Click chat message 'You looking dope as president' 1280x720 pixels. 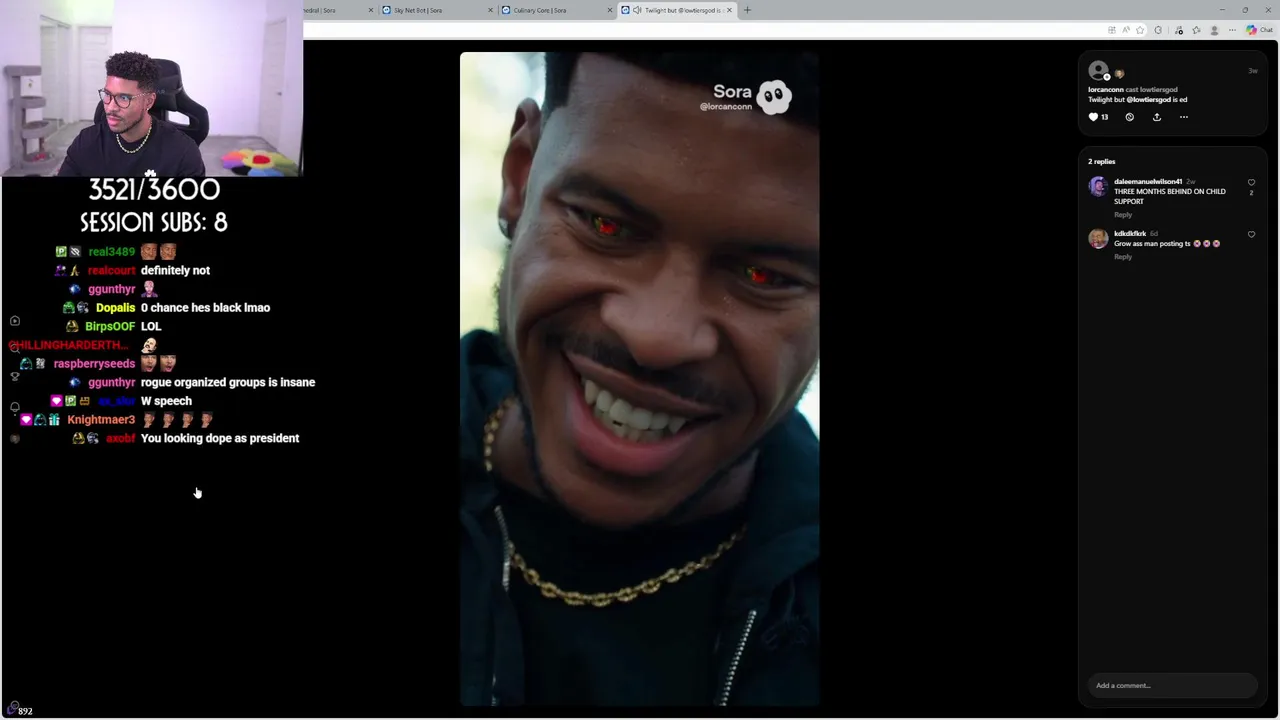220,438
